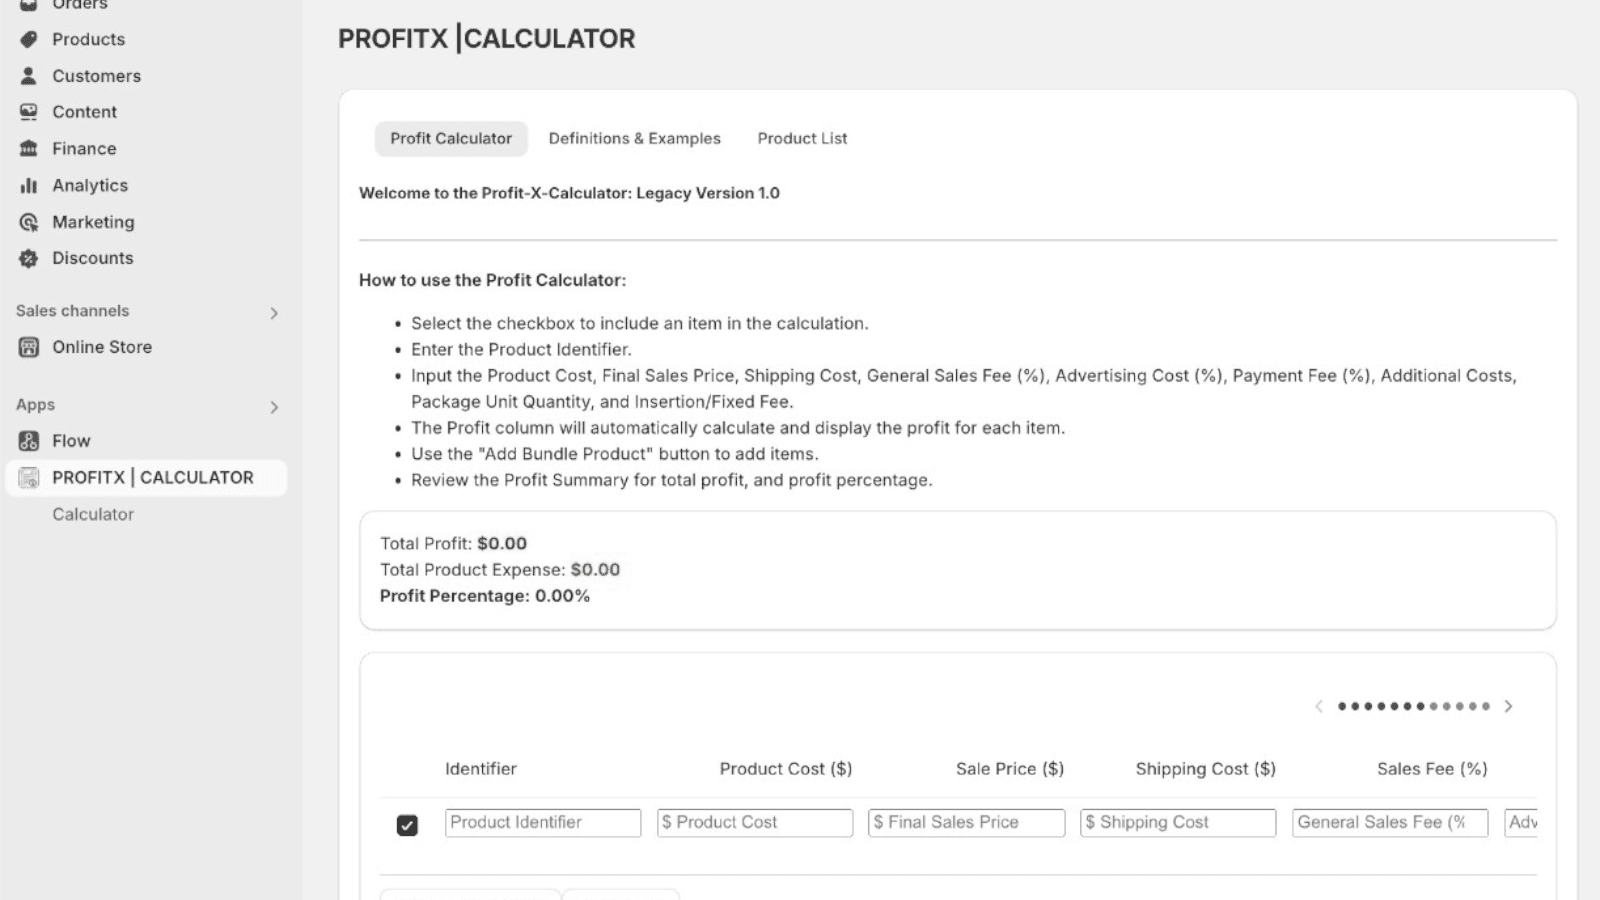Click the Product Identifier input field

[x=542, y=822]
